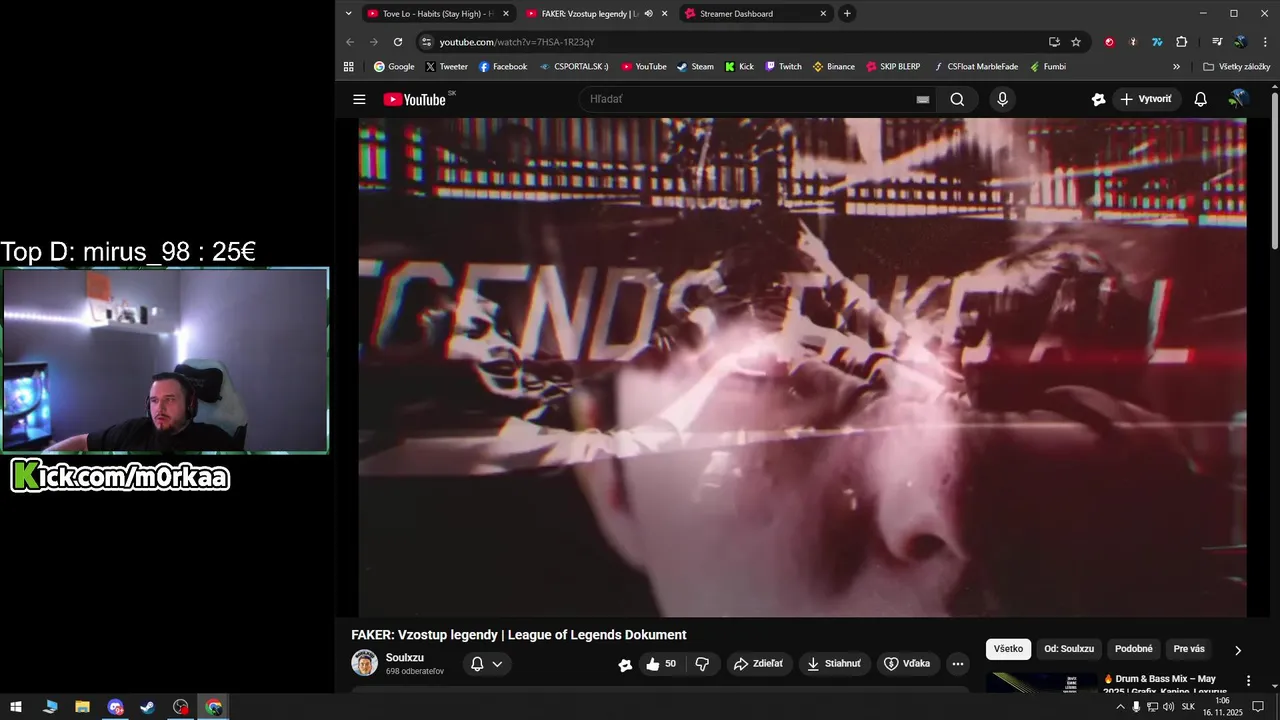Viewport: 1280px width, 720px height.
Task: Go back in browser history
Action: tap(350, 42)
